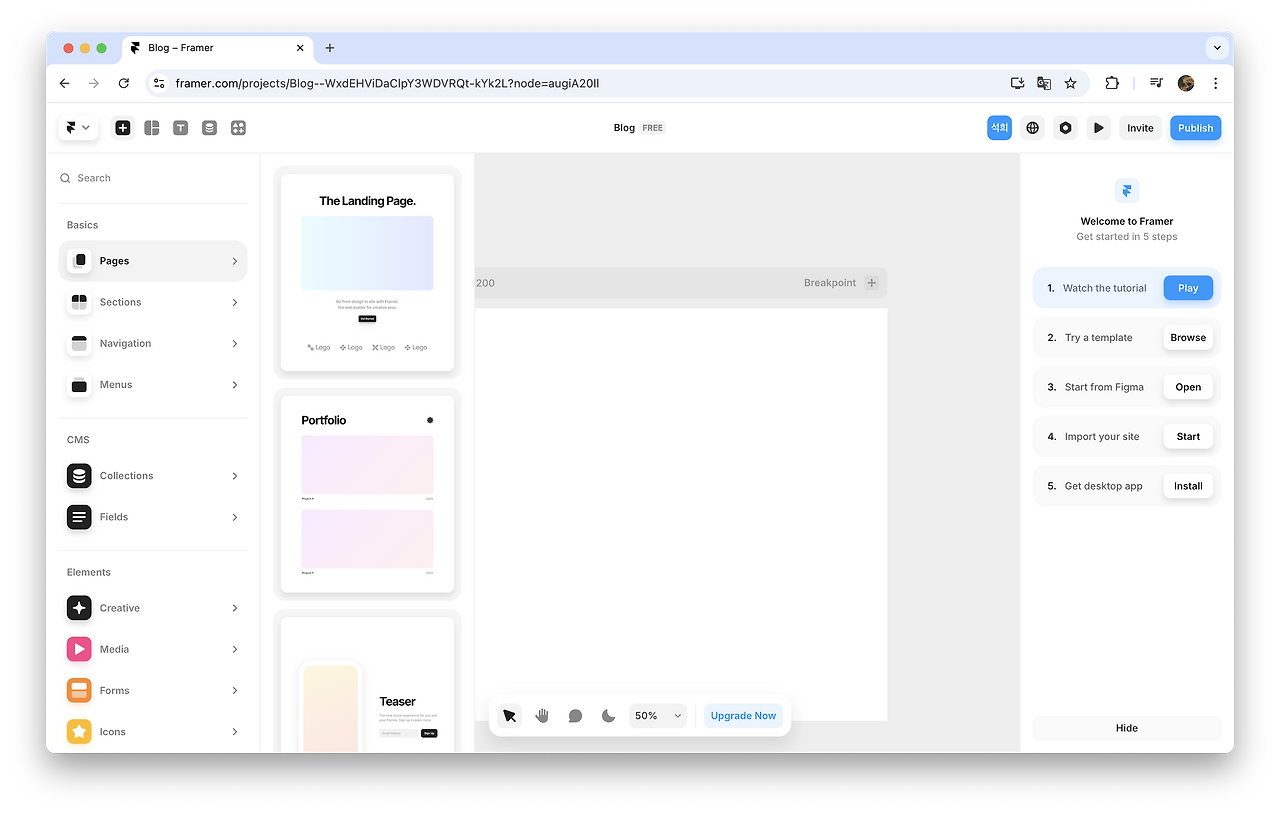Select the comment bubble tool
Image resolution: width=1280 pixels, height=814 pixels.
point(575,716)
